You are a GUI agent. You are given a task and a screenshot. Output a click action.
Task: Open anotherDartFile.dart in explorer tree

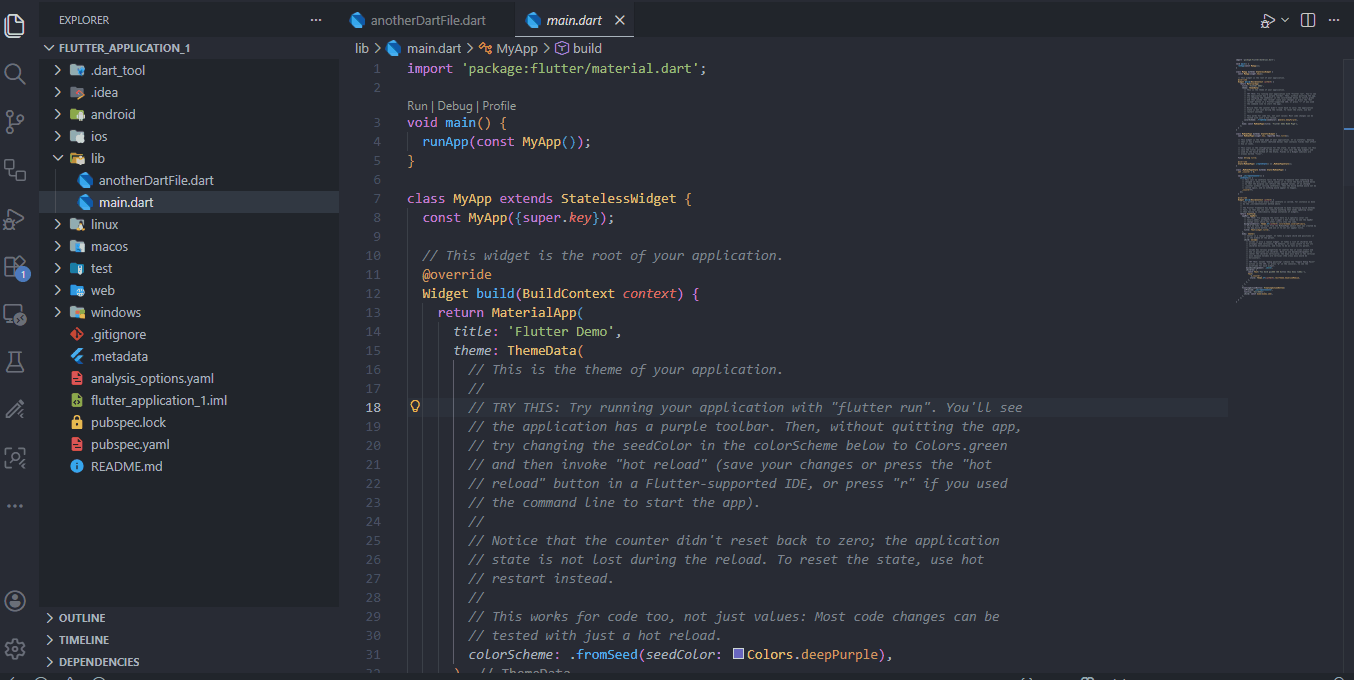189,180
